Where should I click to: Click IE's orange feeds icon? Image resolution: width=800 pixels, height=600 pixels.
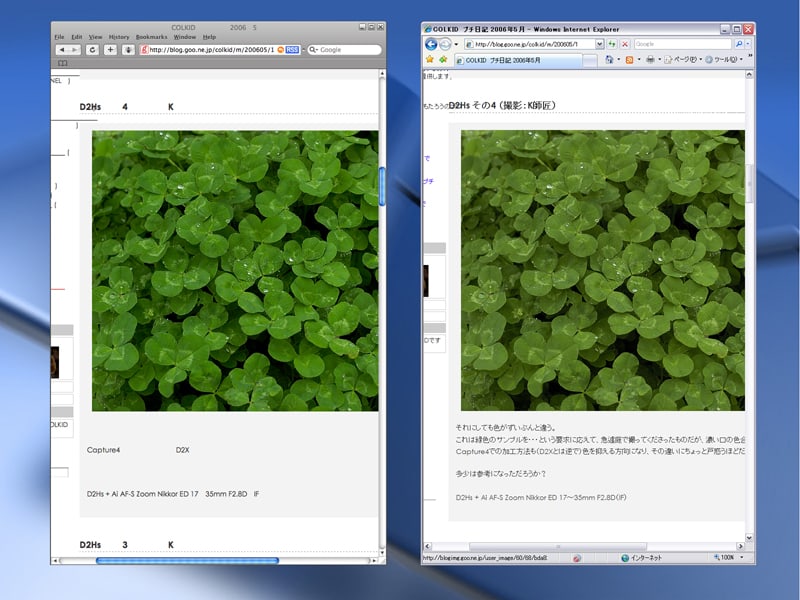coord(629,60)
